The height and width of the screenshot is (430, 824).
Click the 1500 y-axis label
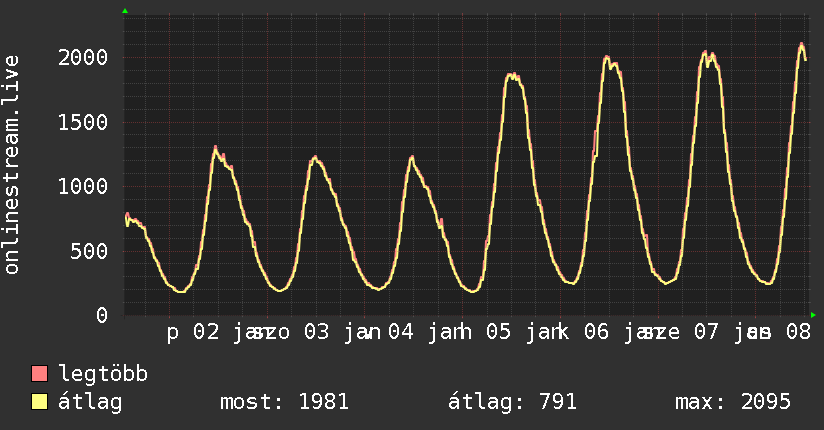[83, 122]
